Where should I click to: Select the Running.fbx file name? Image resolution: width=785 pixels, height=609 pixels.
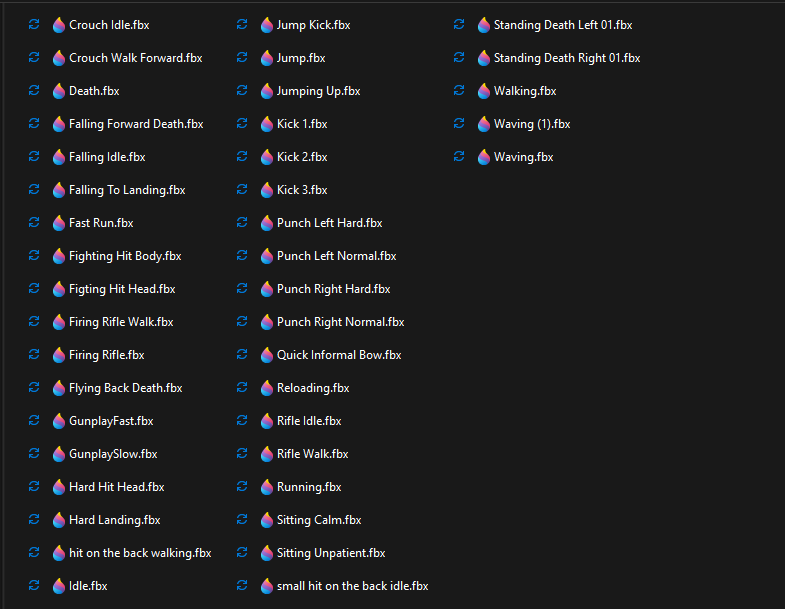point(309,487)
